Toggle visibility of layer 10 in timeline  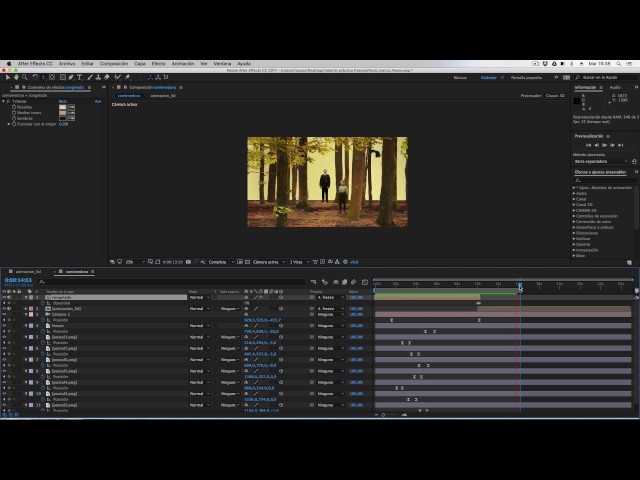[x=4, y=394]
